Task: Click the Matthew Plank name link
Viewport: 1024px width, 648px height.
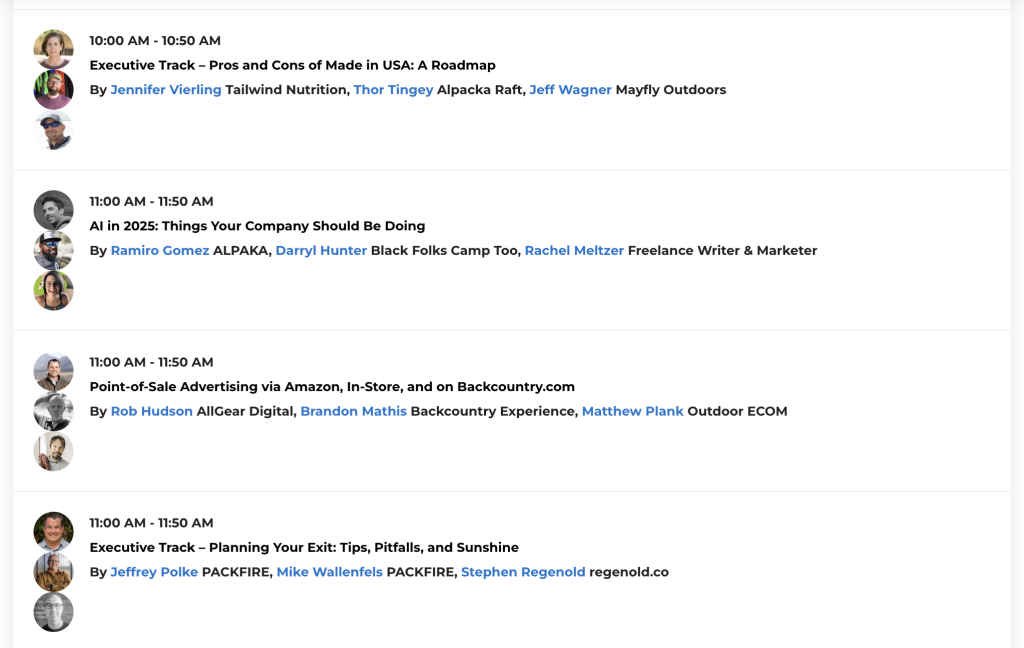Action: (x=632, y=411)
